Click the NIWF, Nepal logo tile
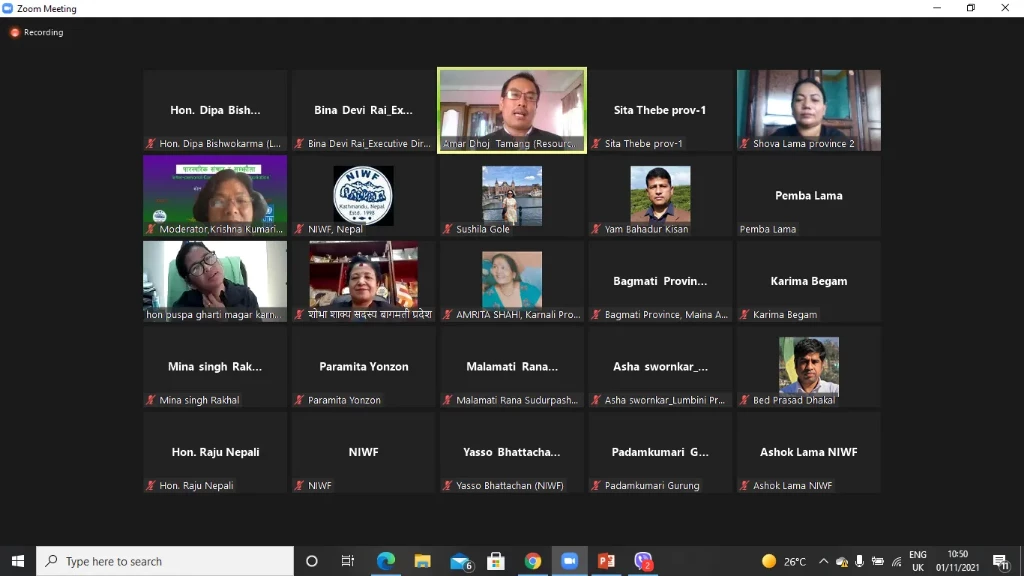 (363, 195)
